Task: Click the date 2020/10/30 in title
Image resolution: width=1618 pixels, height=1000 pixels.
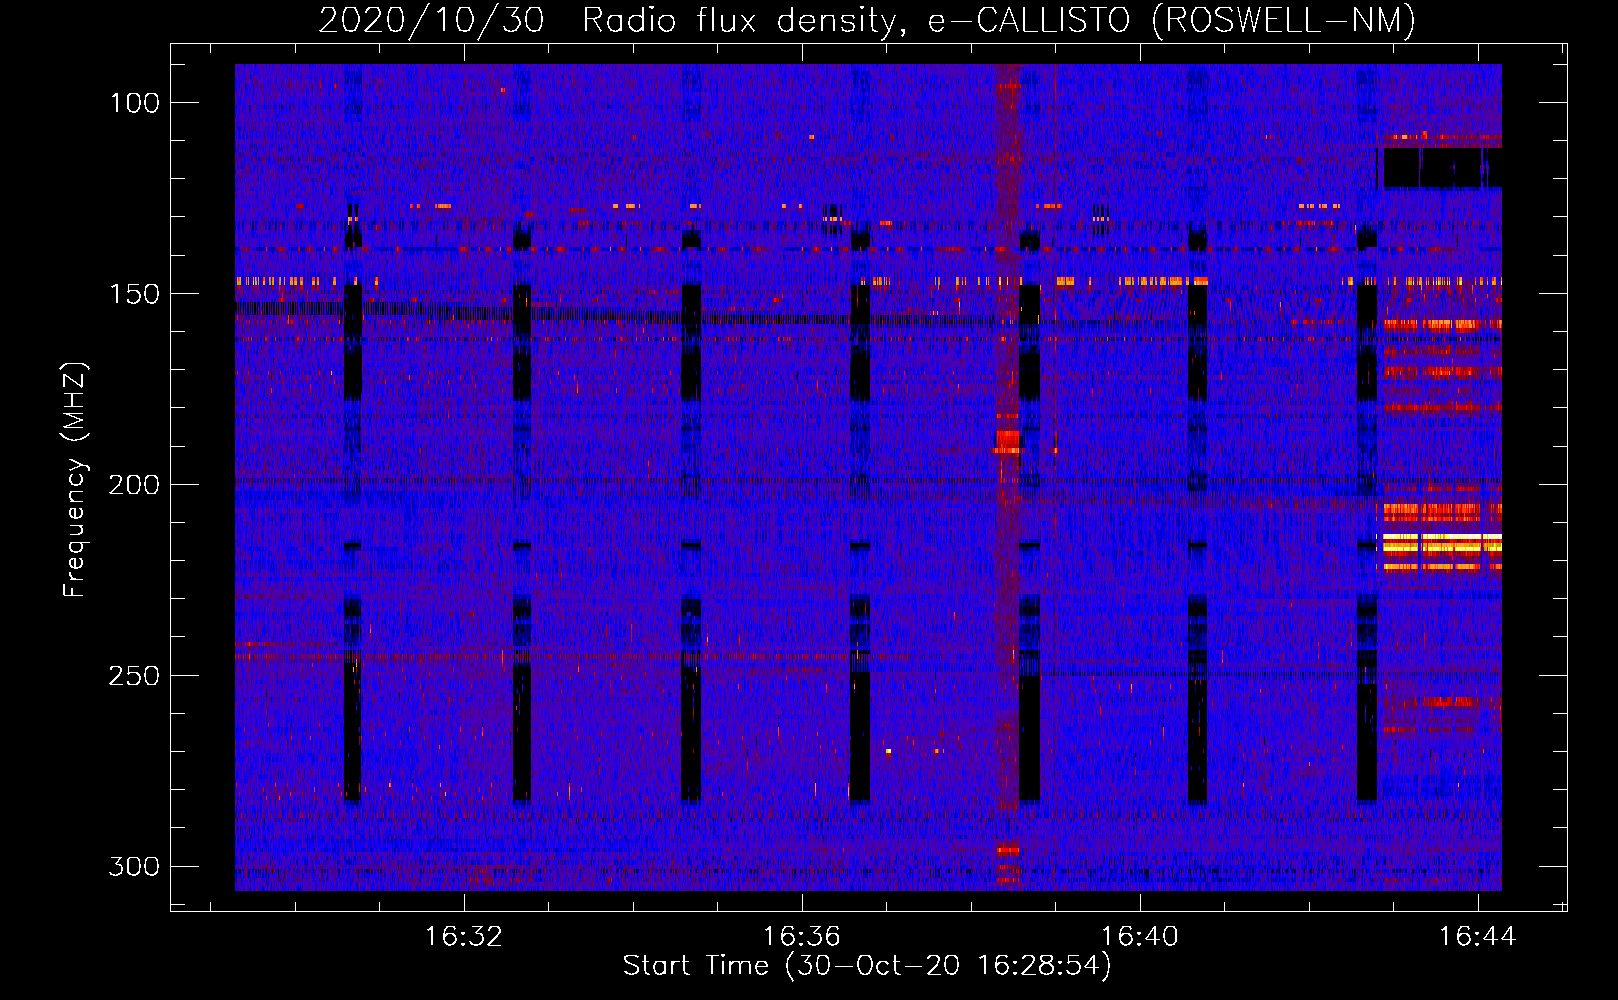Action: [x=431, y=20]
